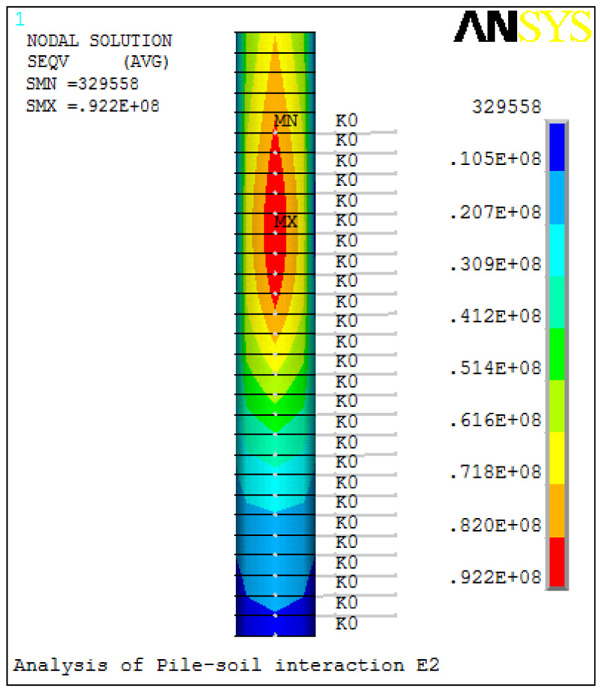Click the '(AVG)' label
The height and width of the screenshot is (689, 600).
146,62
